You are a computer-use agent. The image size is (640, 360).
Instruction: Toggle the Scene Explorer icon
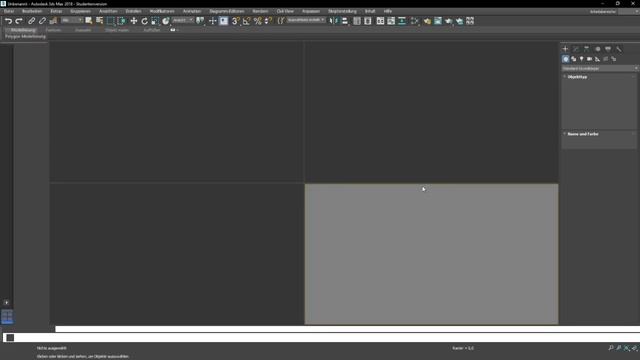click(x=357, y=21)
